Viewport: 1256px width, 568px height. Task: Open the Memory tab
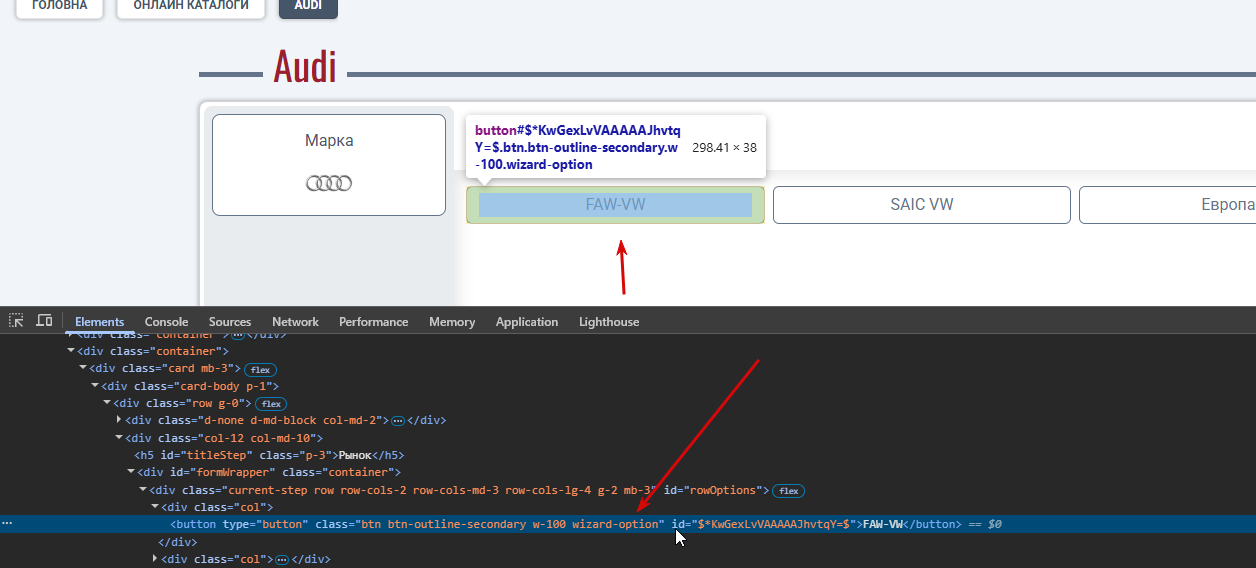point(452,322)
